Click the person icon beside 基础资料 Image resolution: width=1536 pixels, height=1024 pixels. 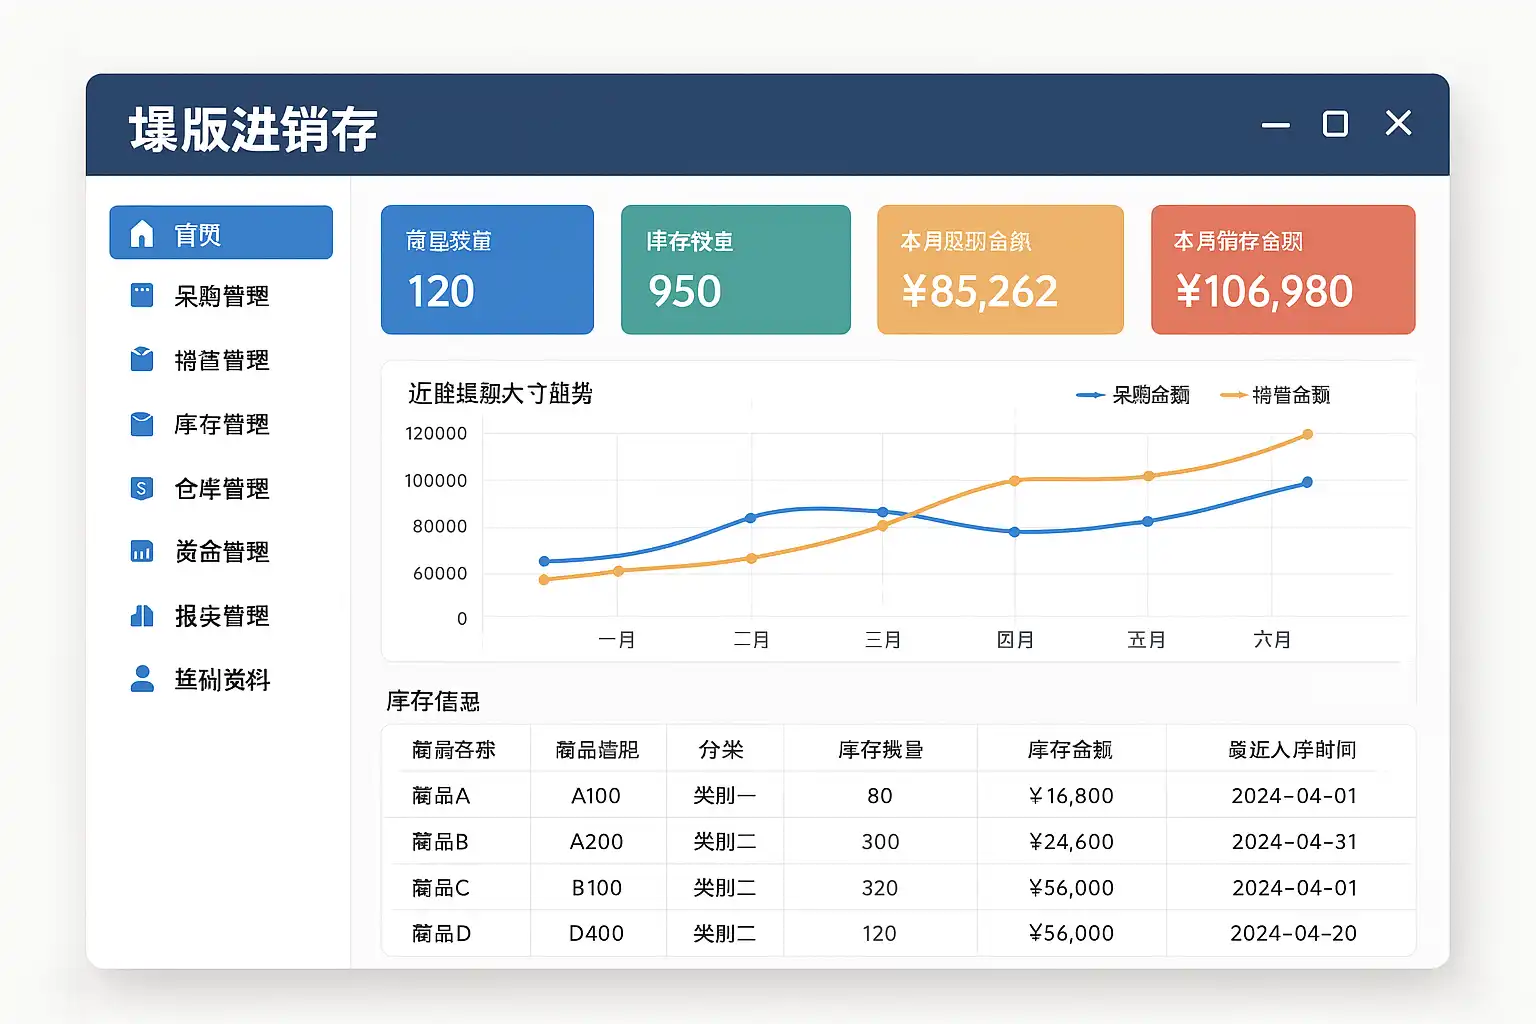[142, 679]
